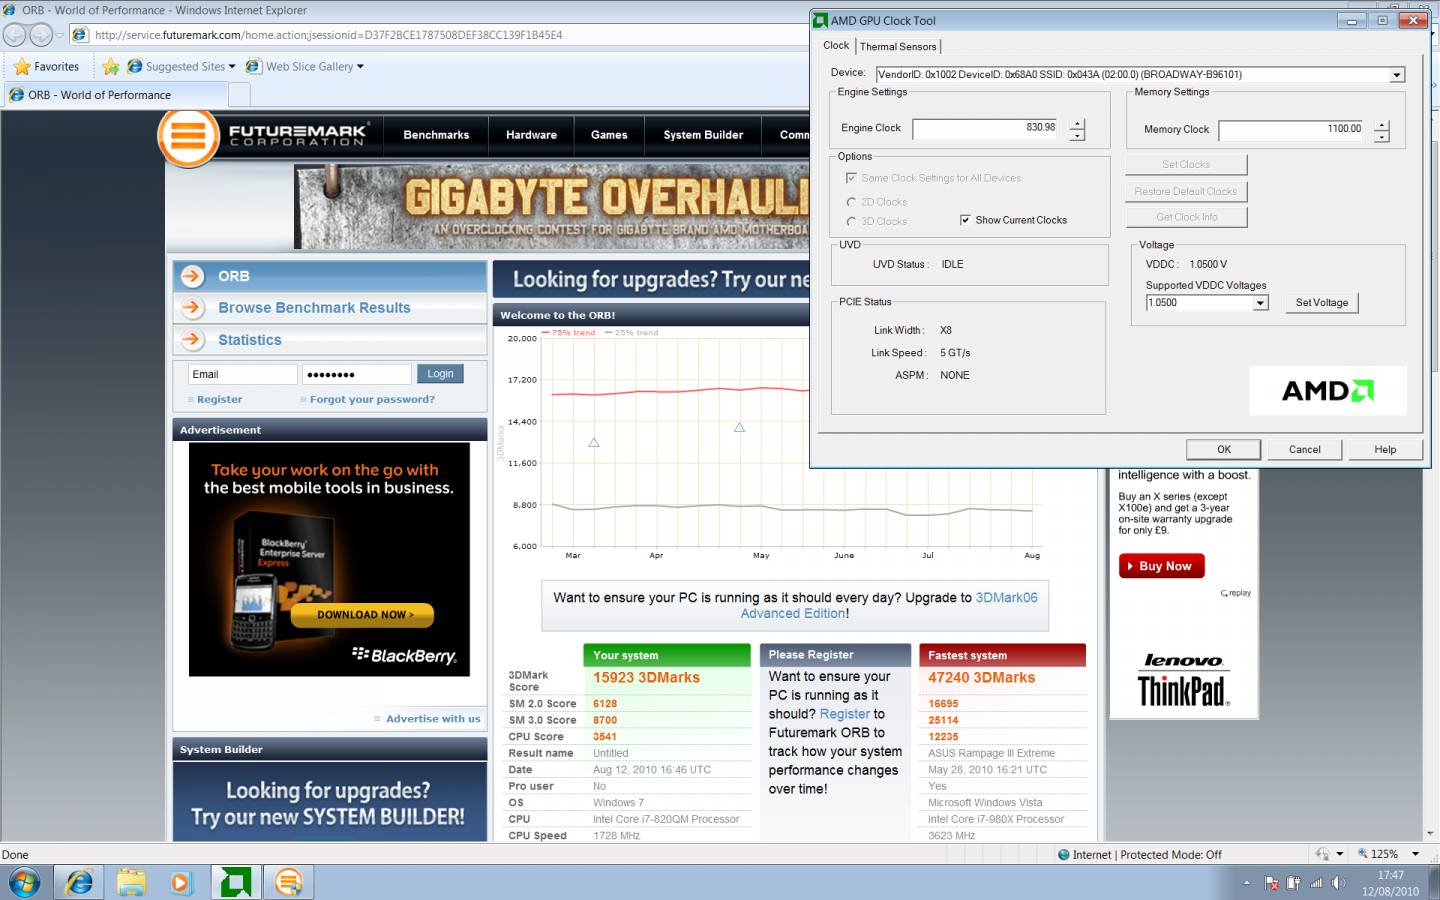Click the volume speaker tray icon
The height and width of the screenshot is (900, 1440).
pyautogui.click(x=1338, y=883)
